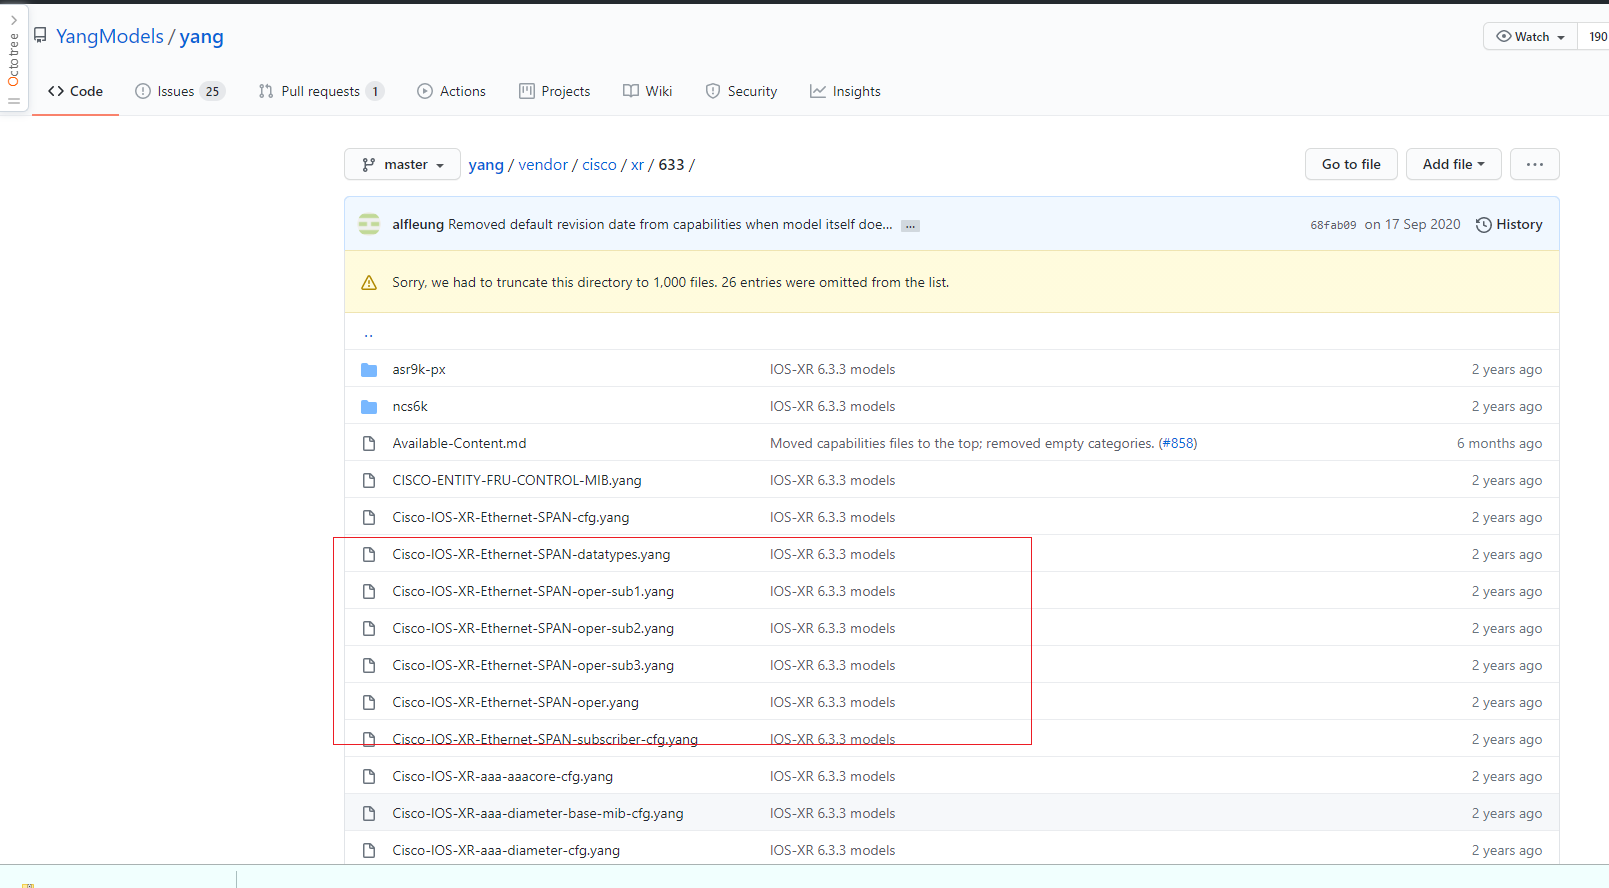1609x888 pixels.
Task: Open Cisco-IOS-XR-aaa-diameter-cfg.yang
Action: point(506,850)
